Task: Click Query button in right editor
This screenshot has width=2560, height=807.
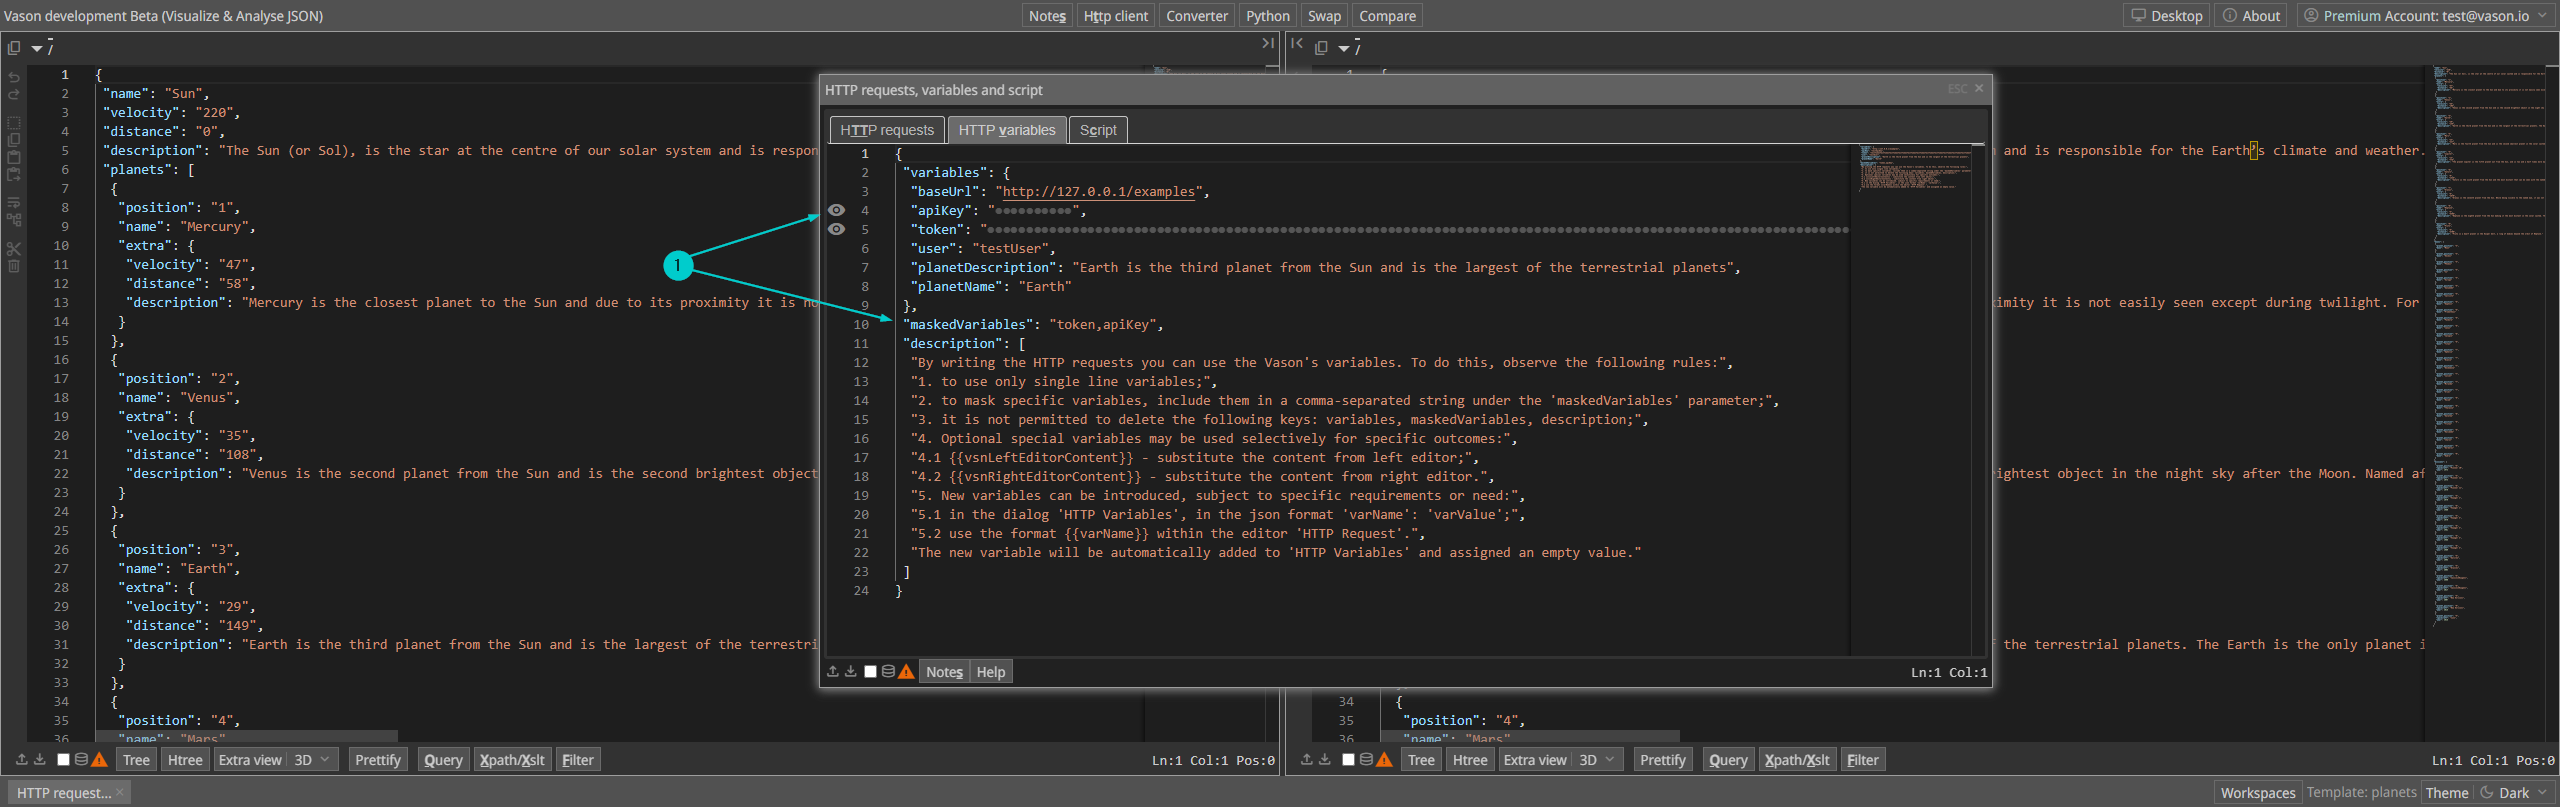Action: [1728, 760]
